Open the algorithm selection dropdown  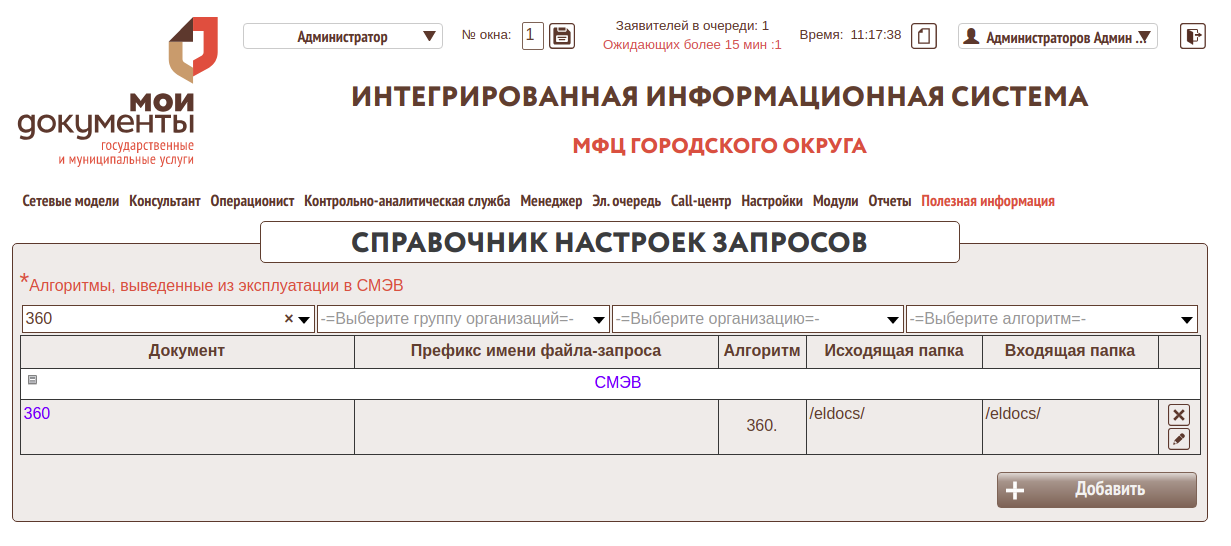click(1051, 319)
